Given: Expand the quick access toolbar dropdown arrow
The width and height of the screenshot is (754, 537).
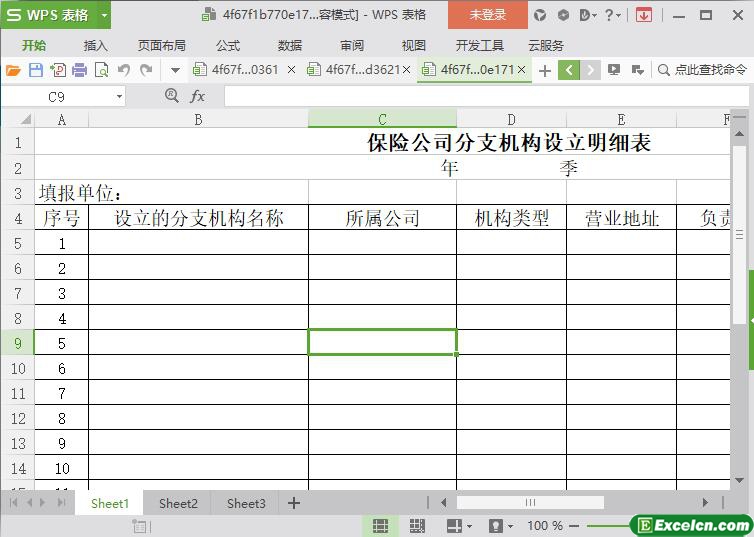Looking at the screenshot, I should pos(175,71).
